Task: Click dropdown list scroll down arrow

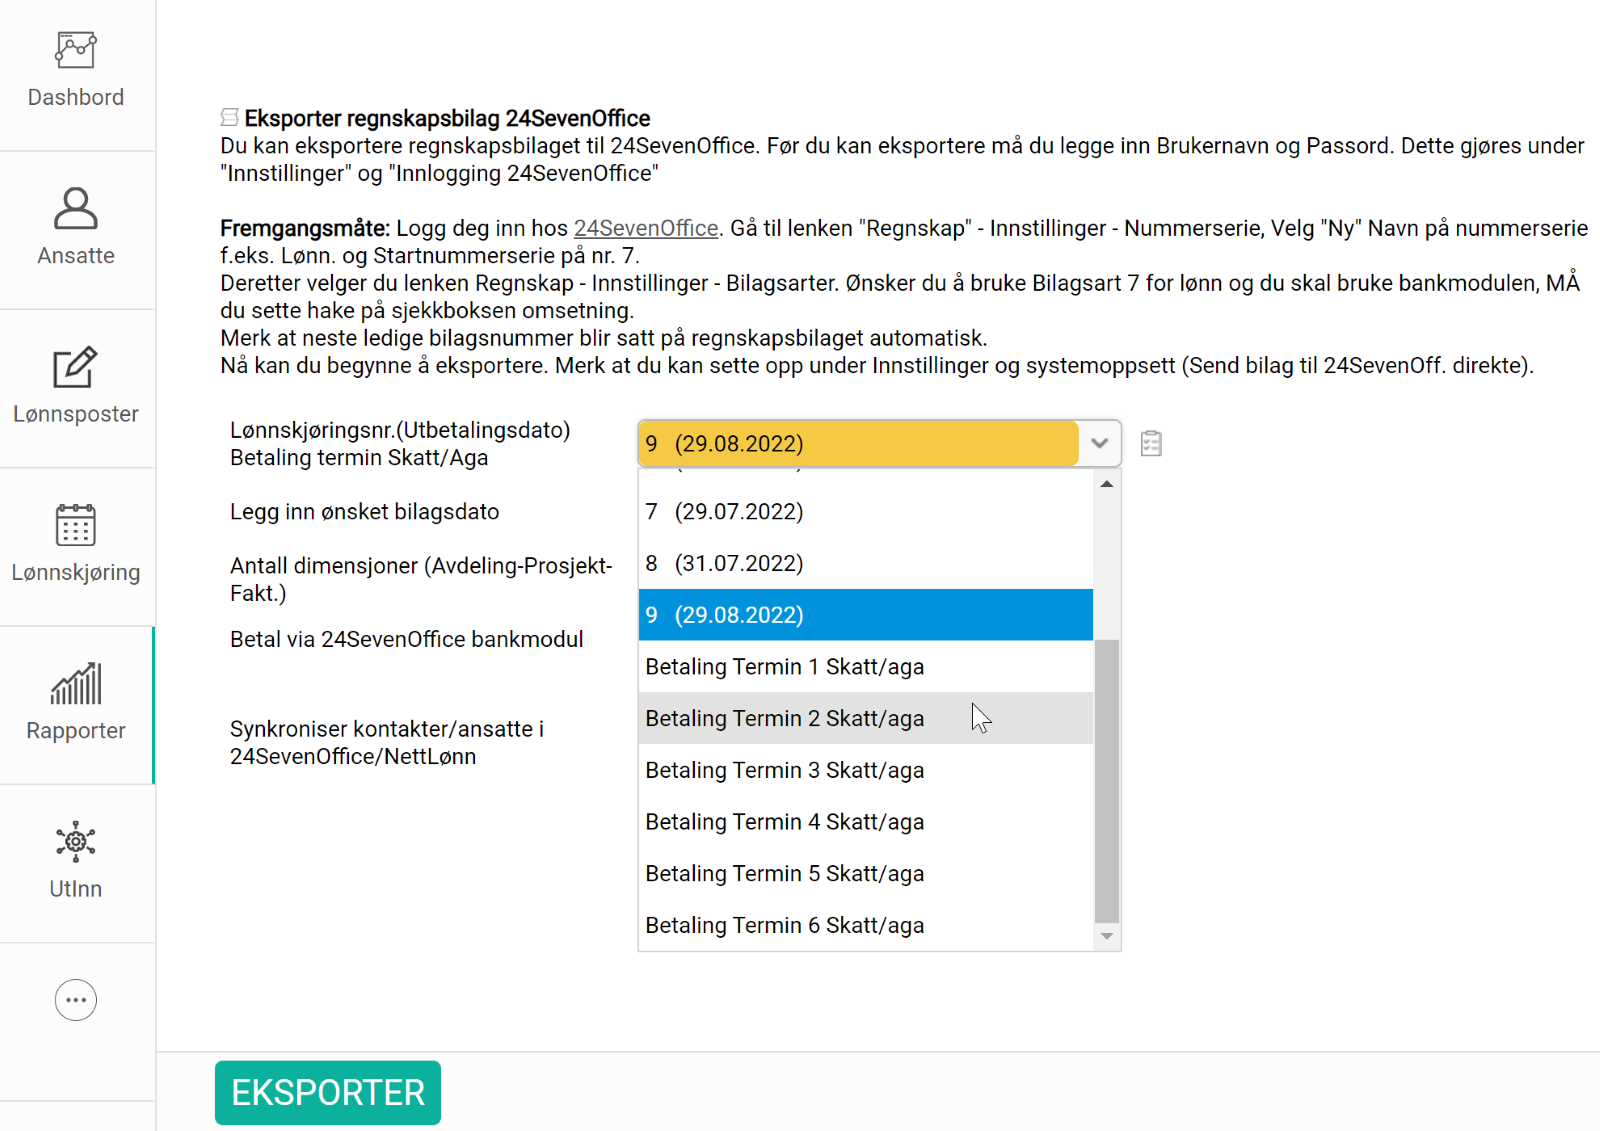Action: [1107, 937]
